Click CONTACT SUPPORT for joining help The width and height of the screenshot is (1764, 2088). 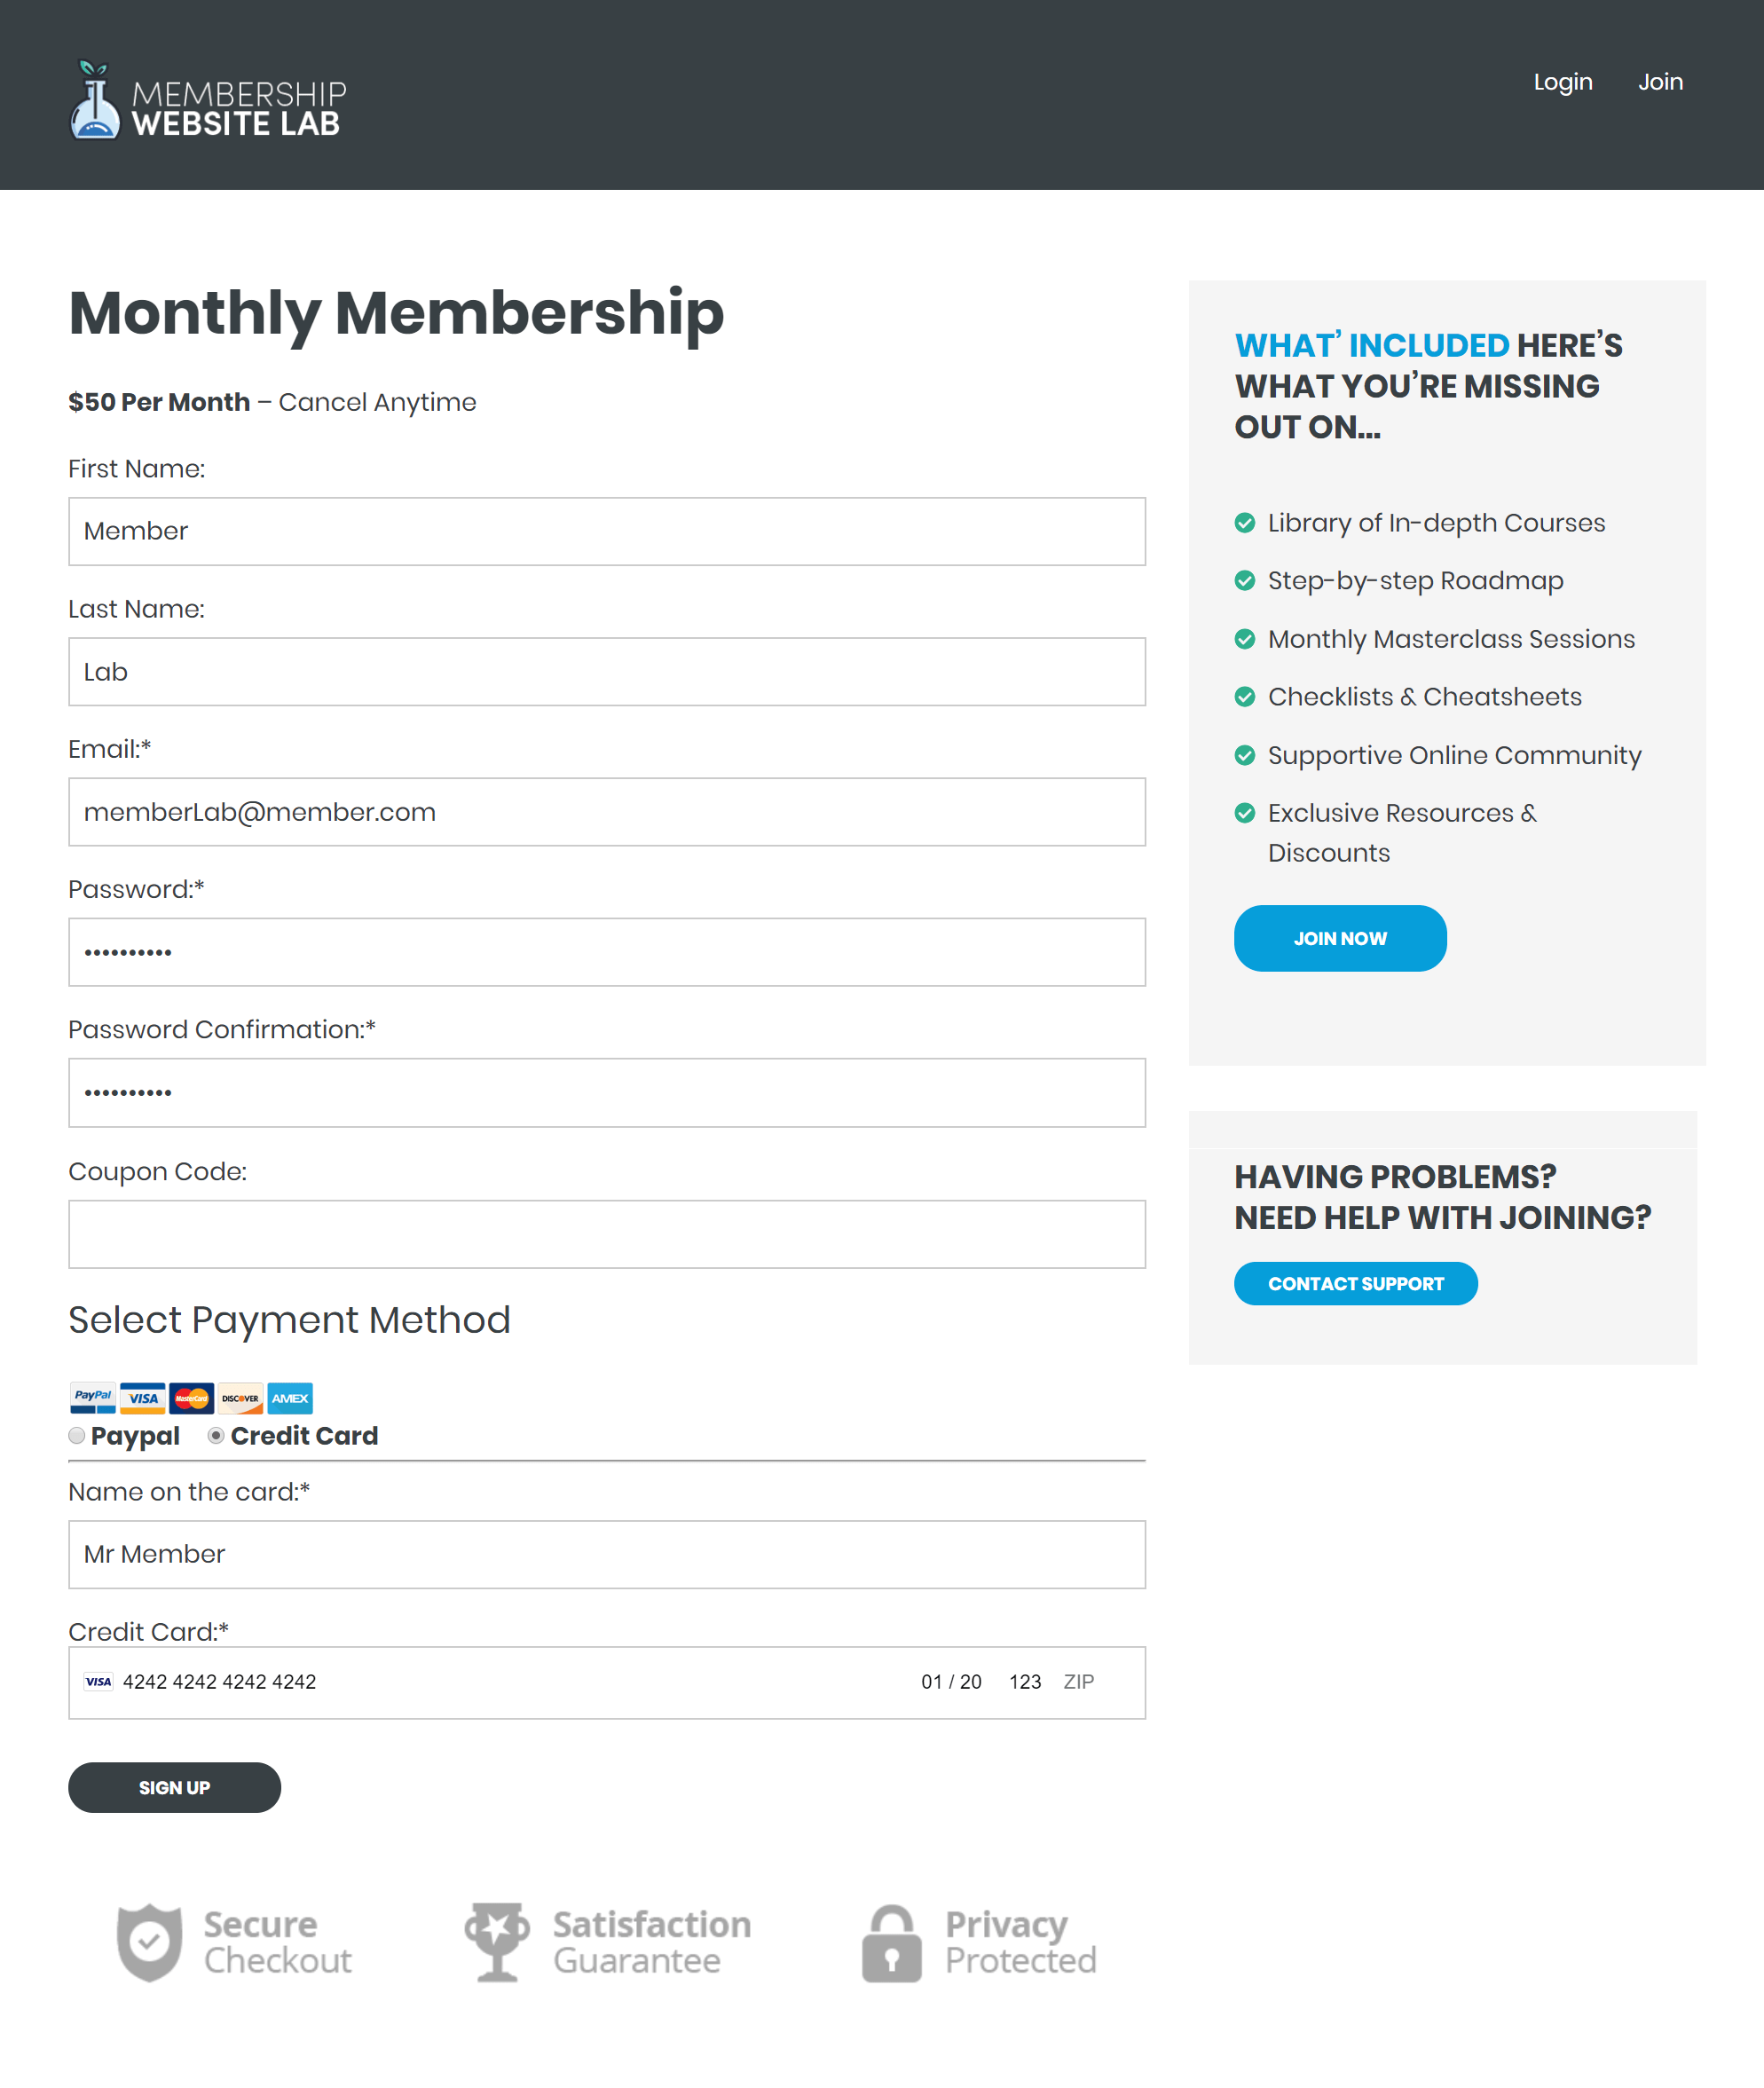(1355, 1283)
